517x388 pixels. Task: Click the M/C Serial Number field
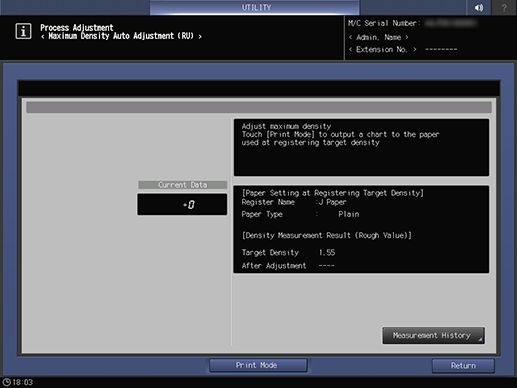pyautogui.click(x=412, y=23)
